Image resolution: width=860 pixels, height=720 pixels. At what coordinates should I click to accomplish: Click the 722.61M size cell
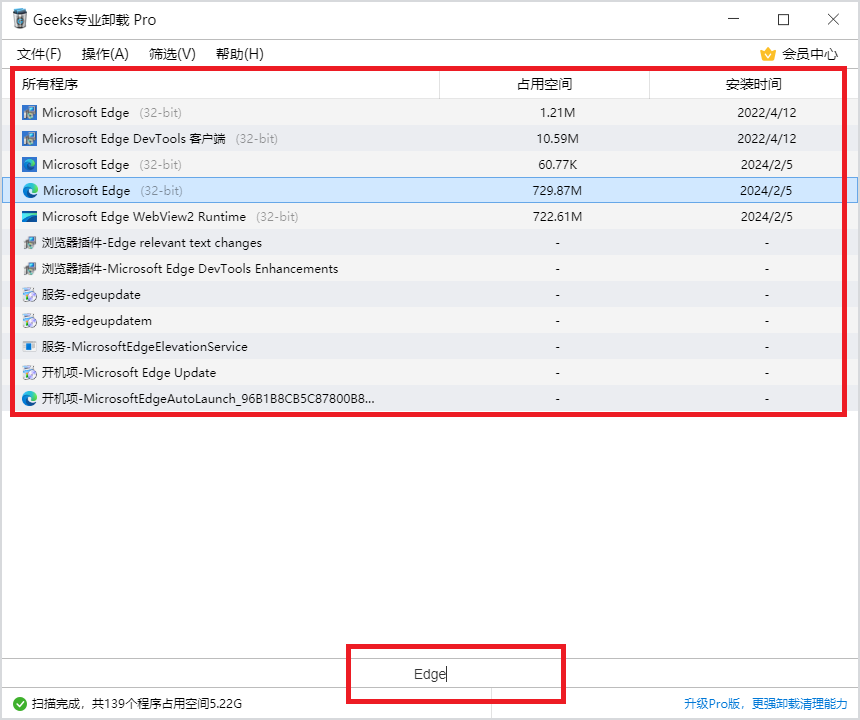click(x=557, y=217)
